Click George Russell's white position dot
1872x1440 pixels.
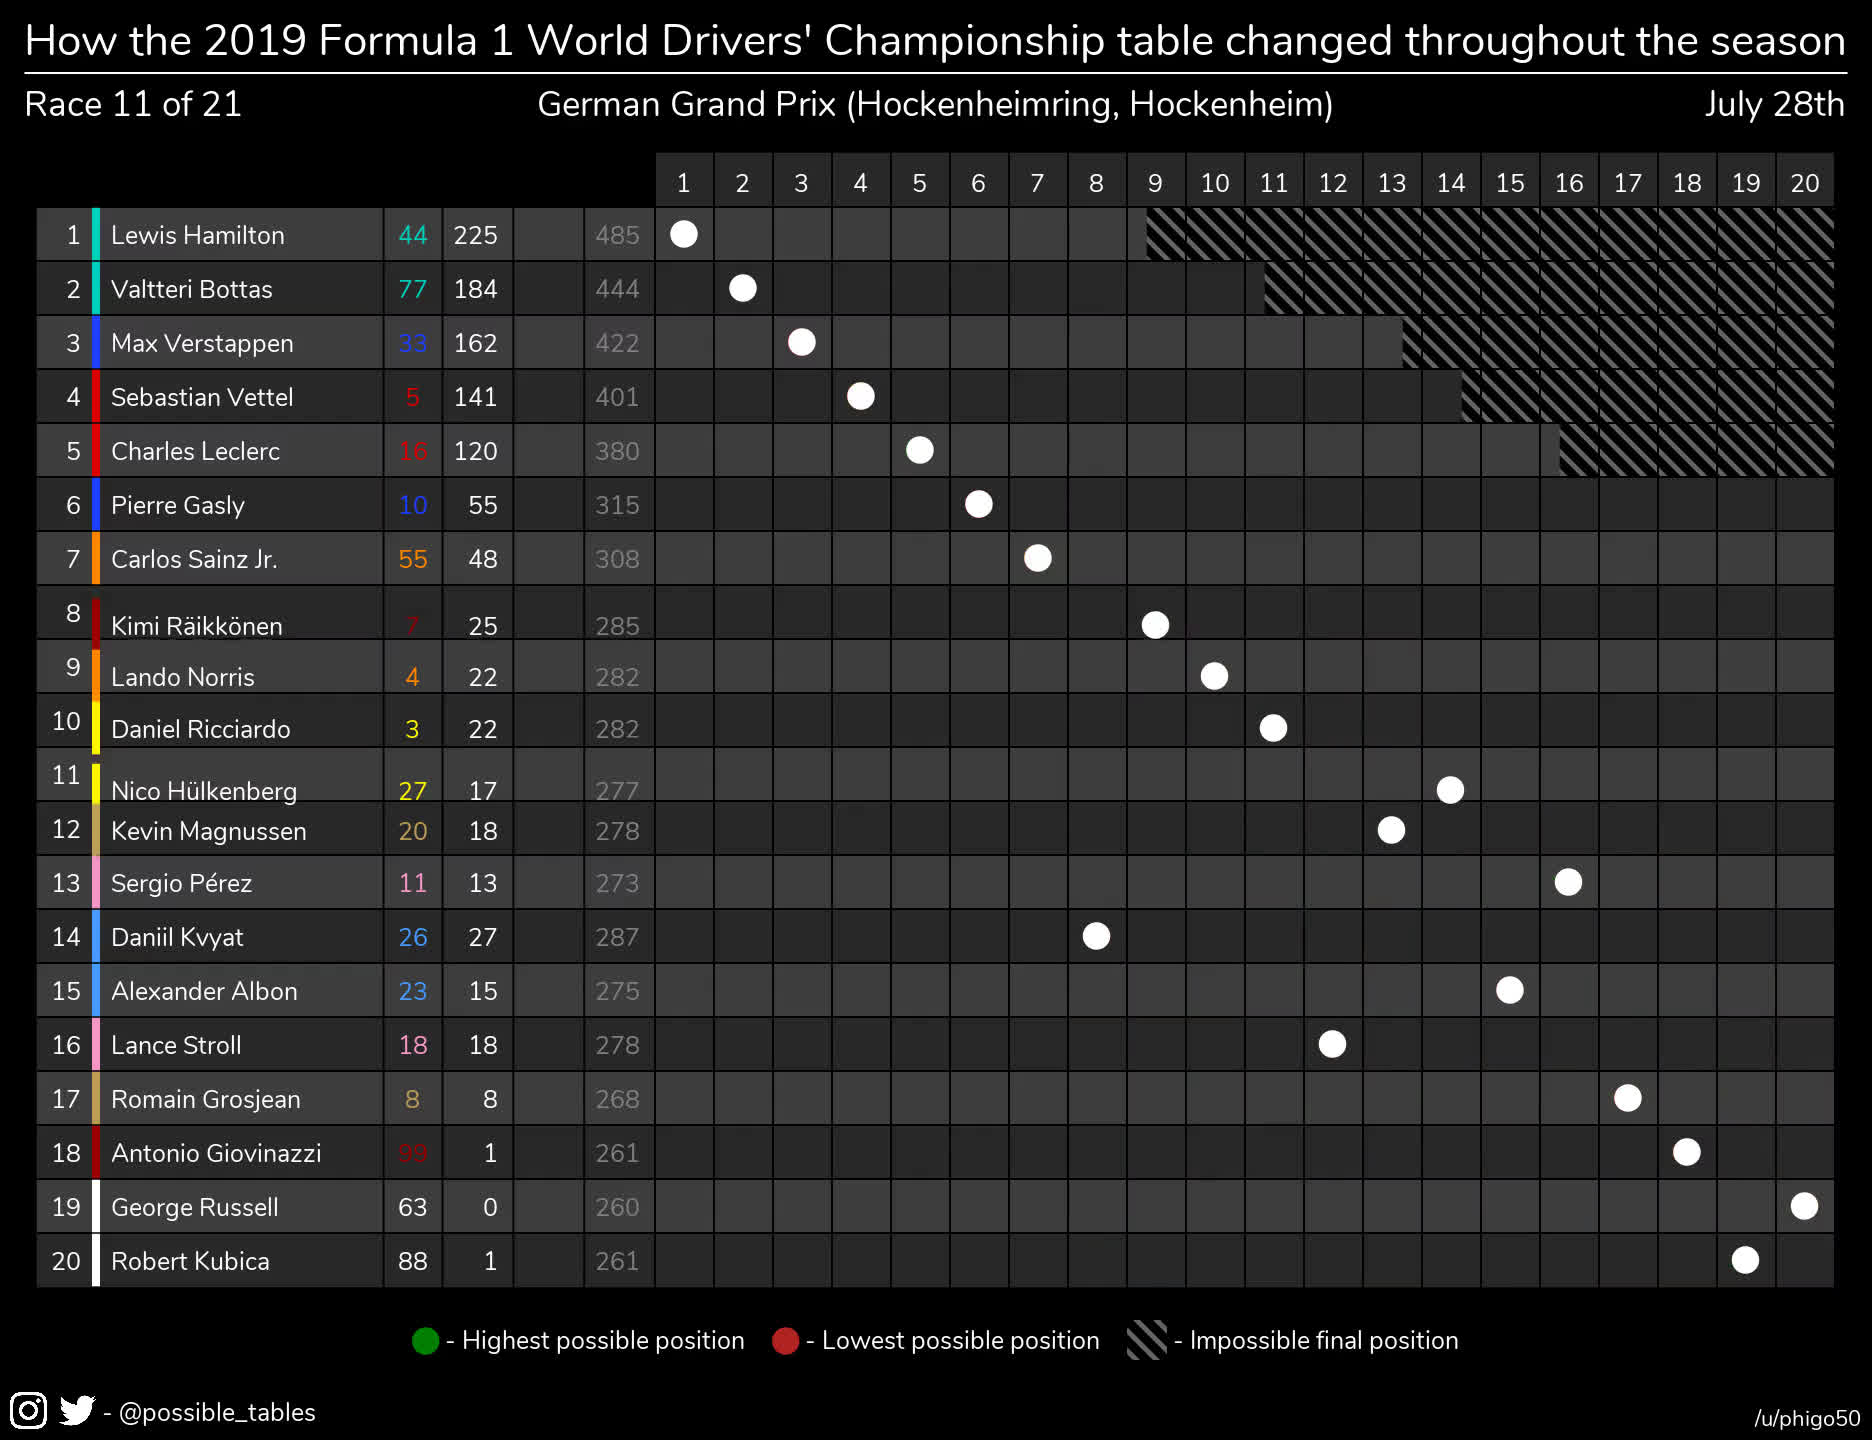pyautogui.click(x=1804, y=1206)
